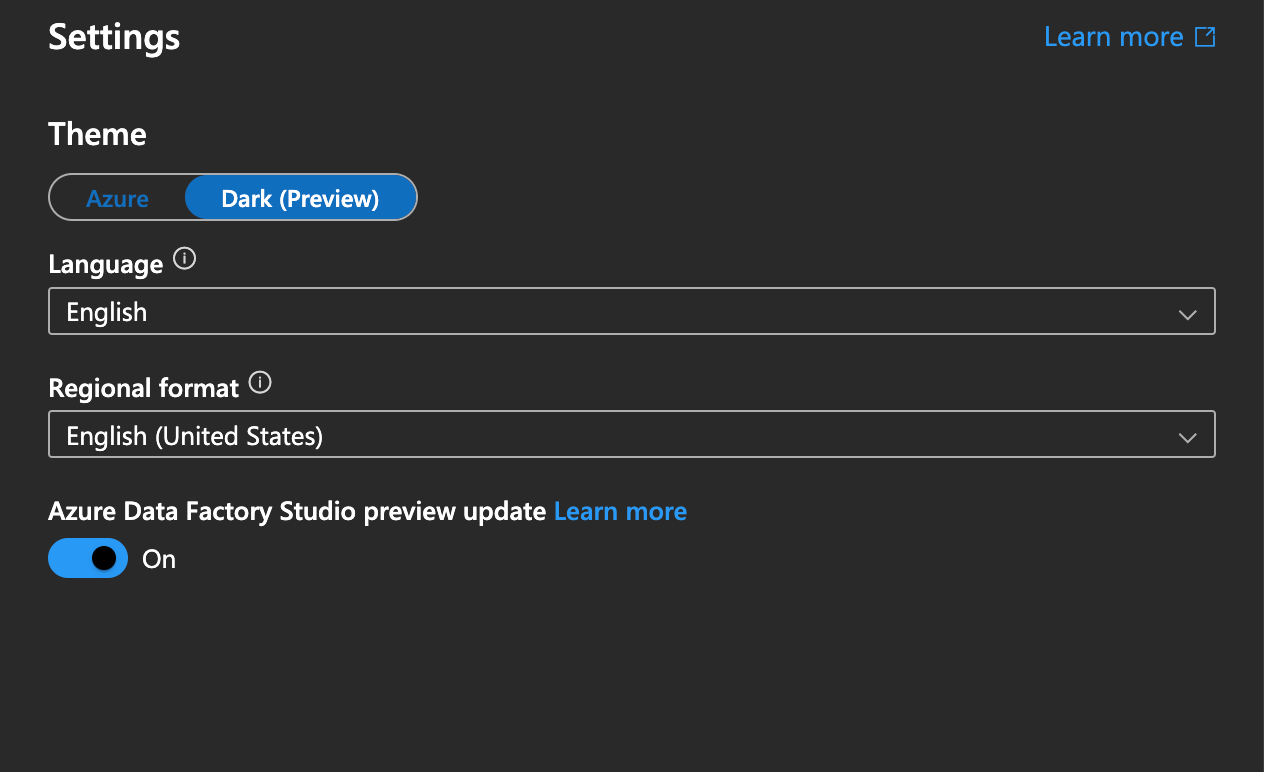Click the Regional format field label

pos(143,387)
